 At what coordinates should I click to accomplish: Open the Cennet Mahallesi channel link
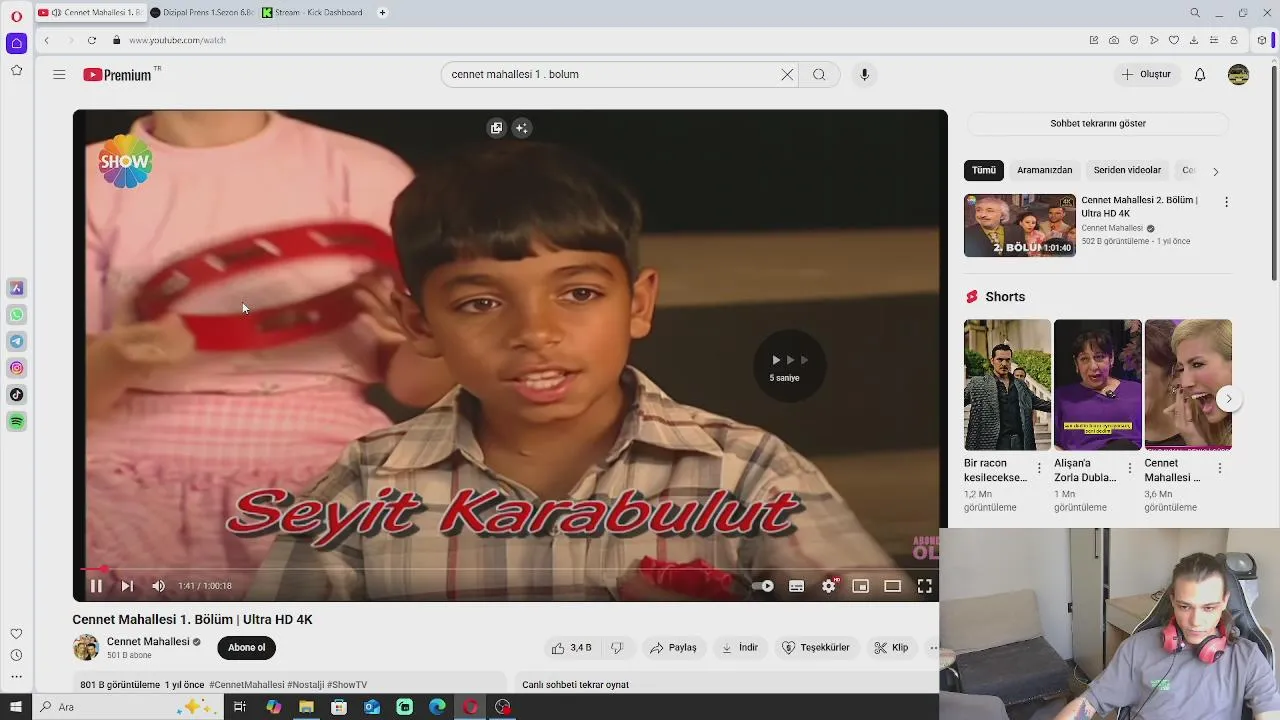[148, 642]
